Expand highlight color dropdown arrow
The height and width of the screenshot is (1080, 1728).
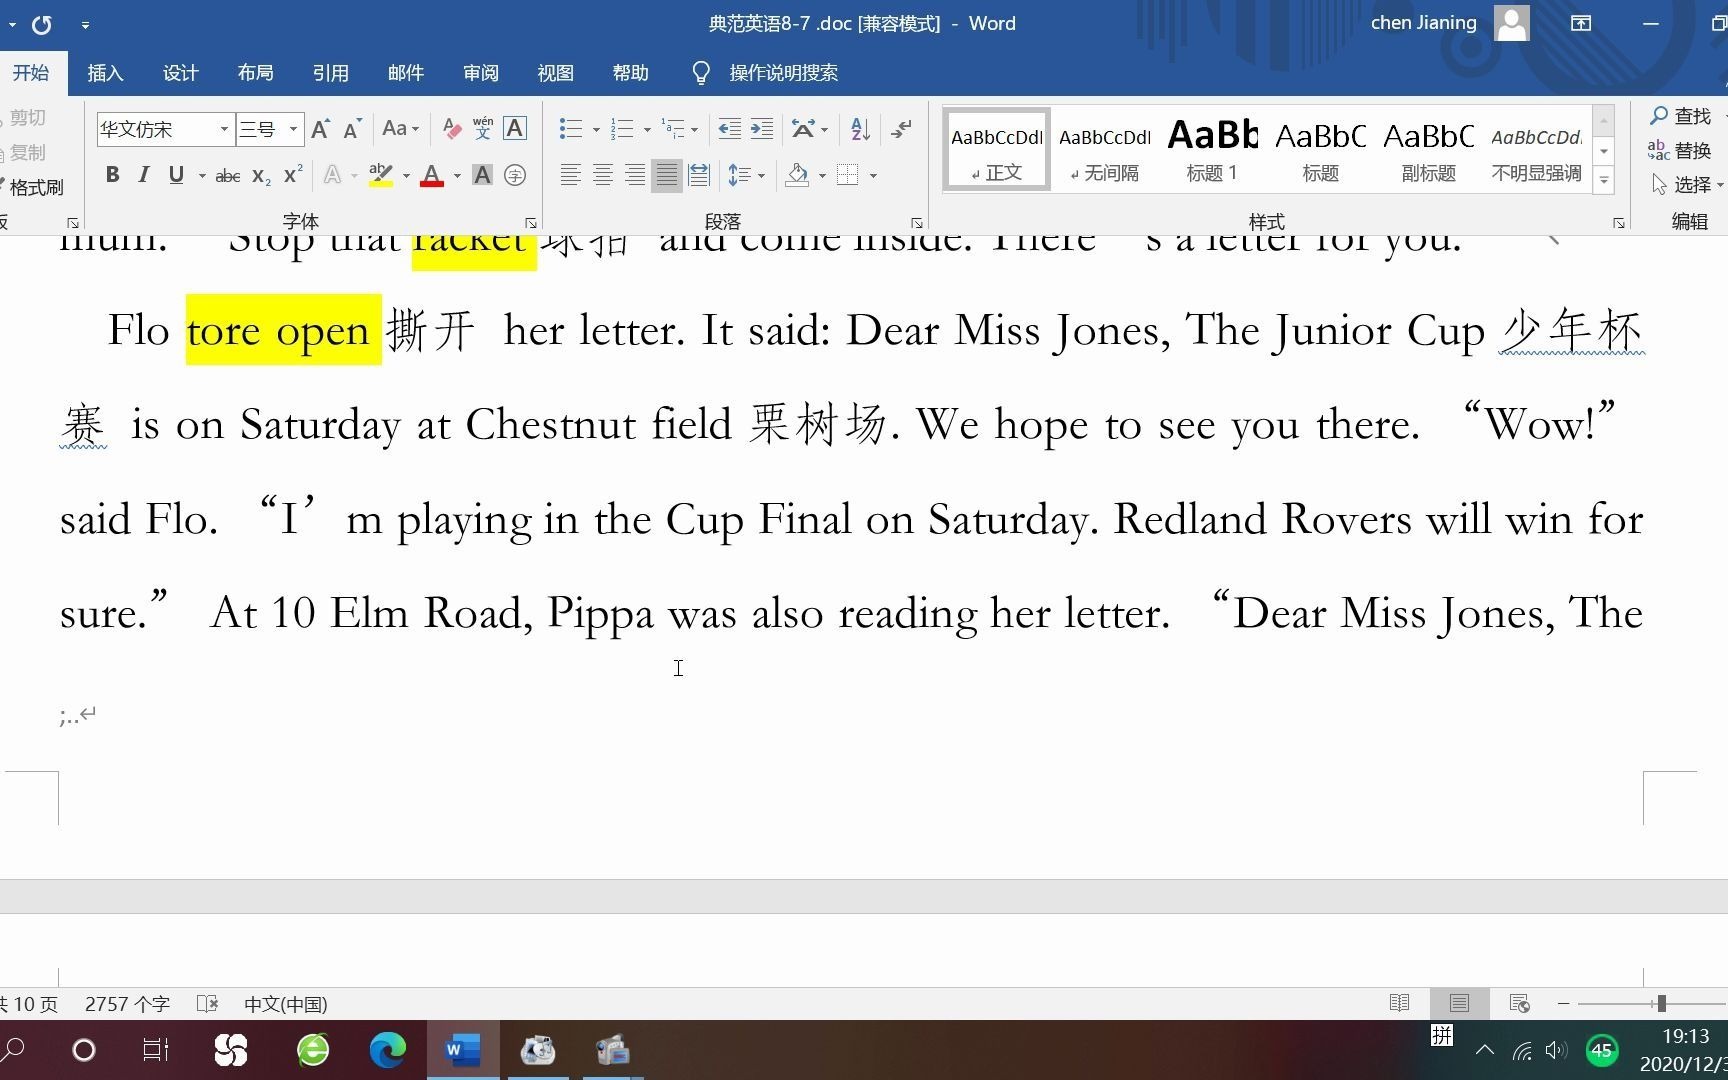[x=406, y=176]
